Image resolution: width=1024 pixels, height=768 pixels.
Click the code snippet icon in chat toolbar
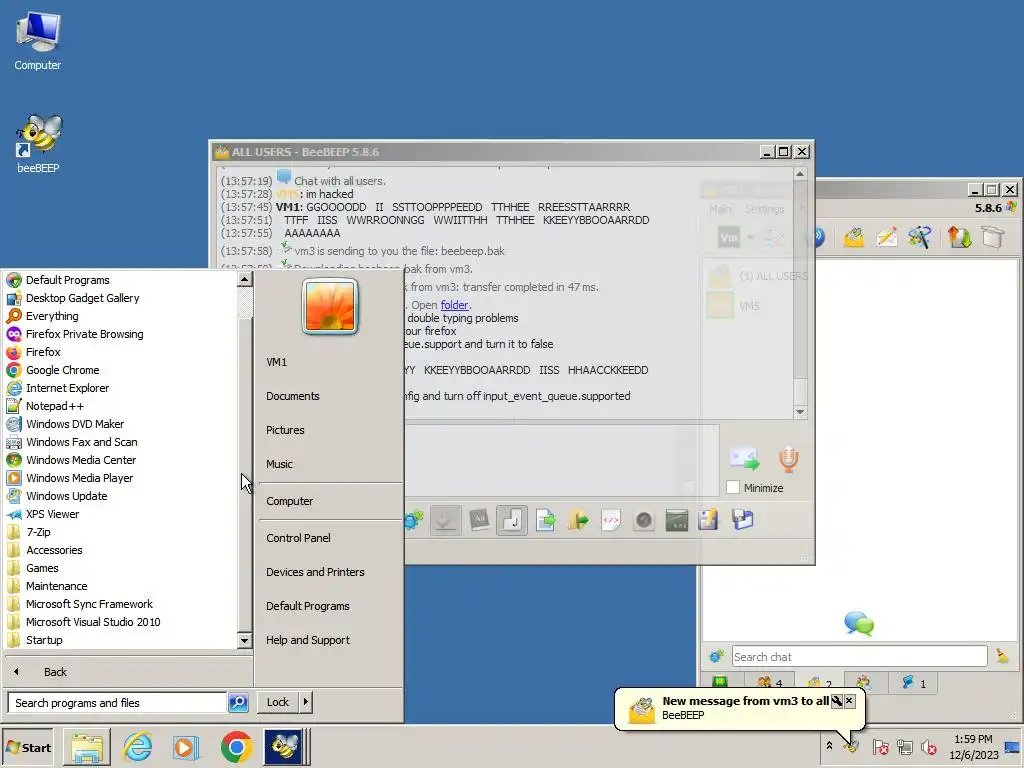pos(611,520)
